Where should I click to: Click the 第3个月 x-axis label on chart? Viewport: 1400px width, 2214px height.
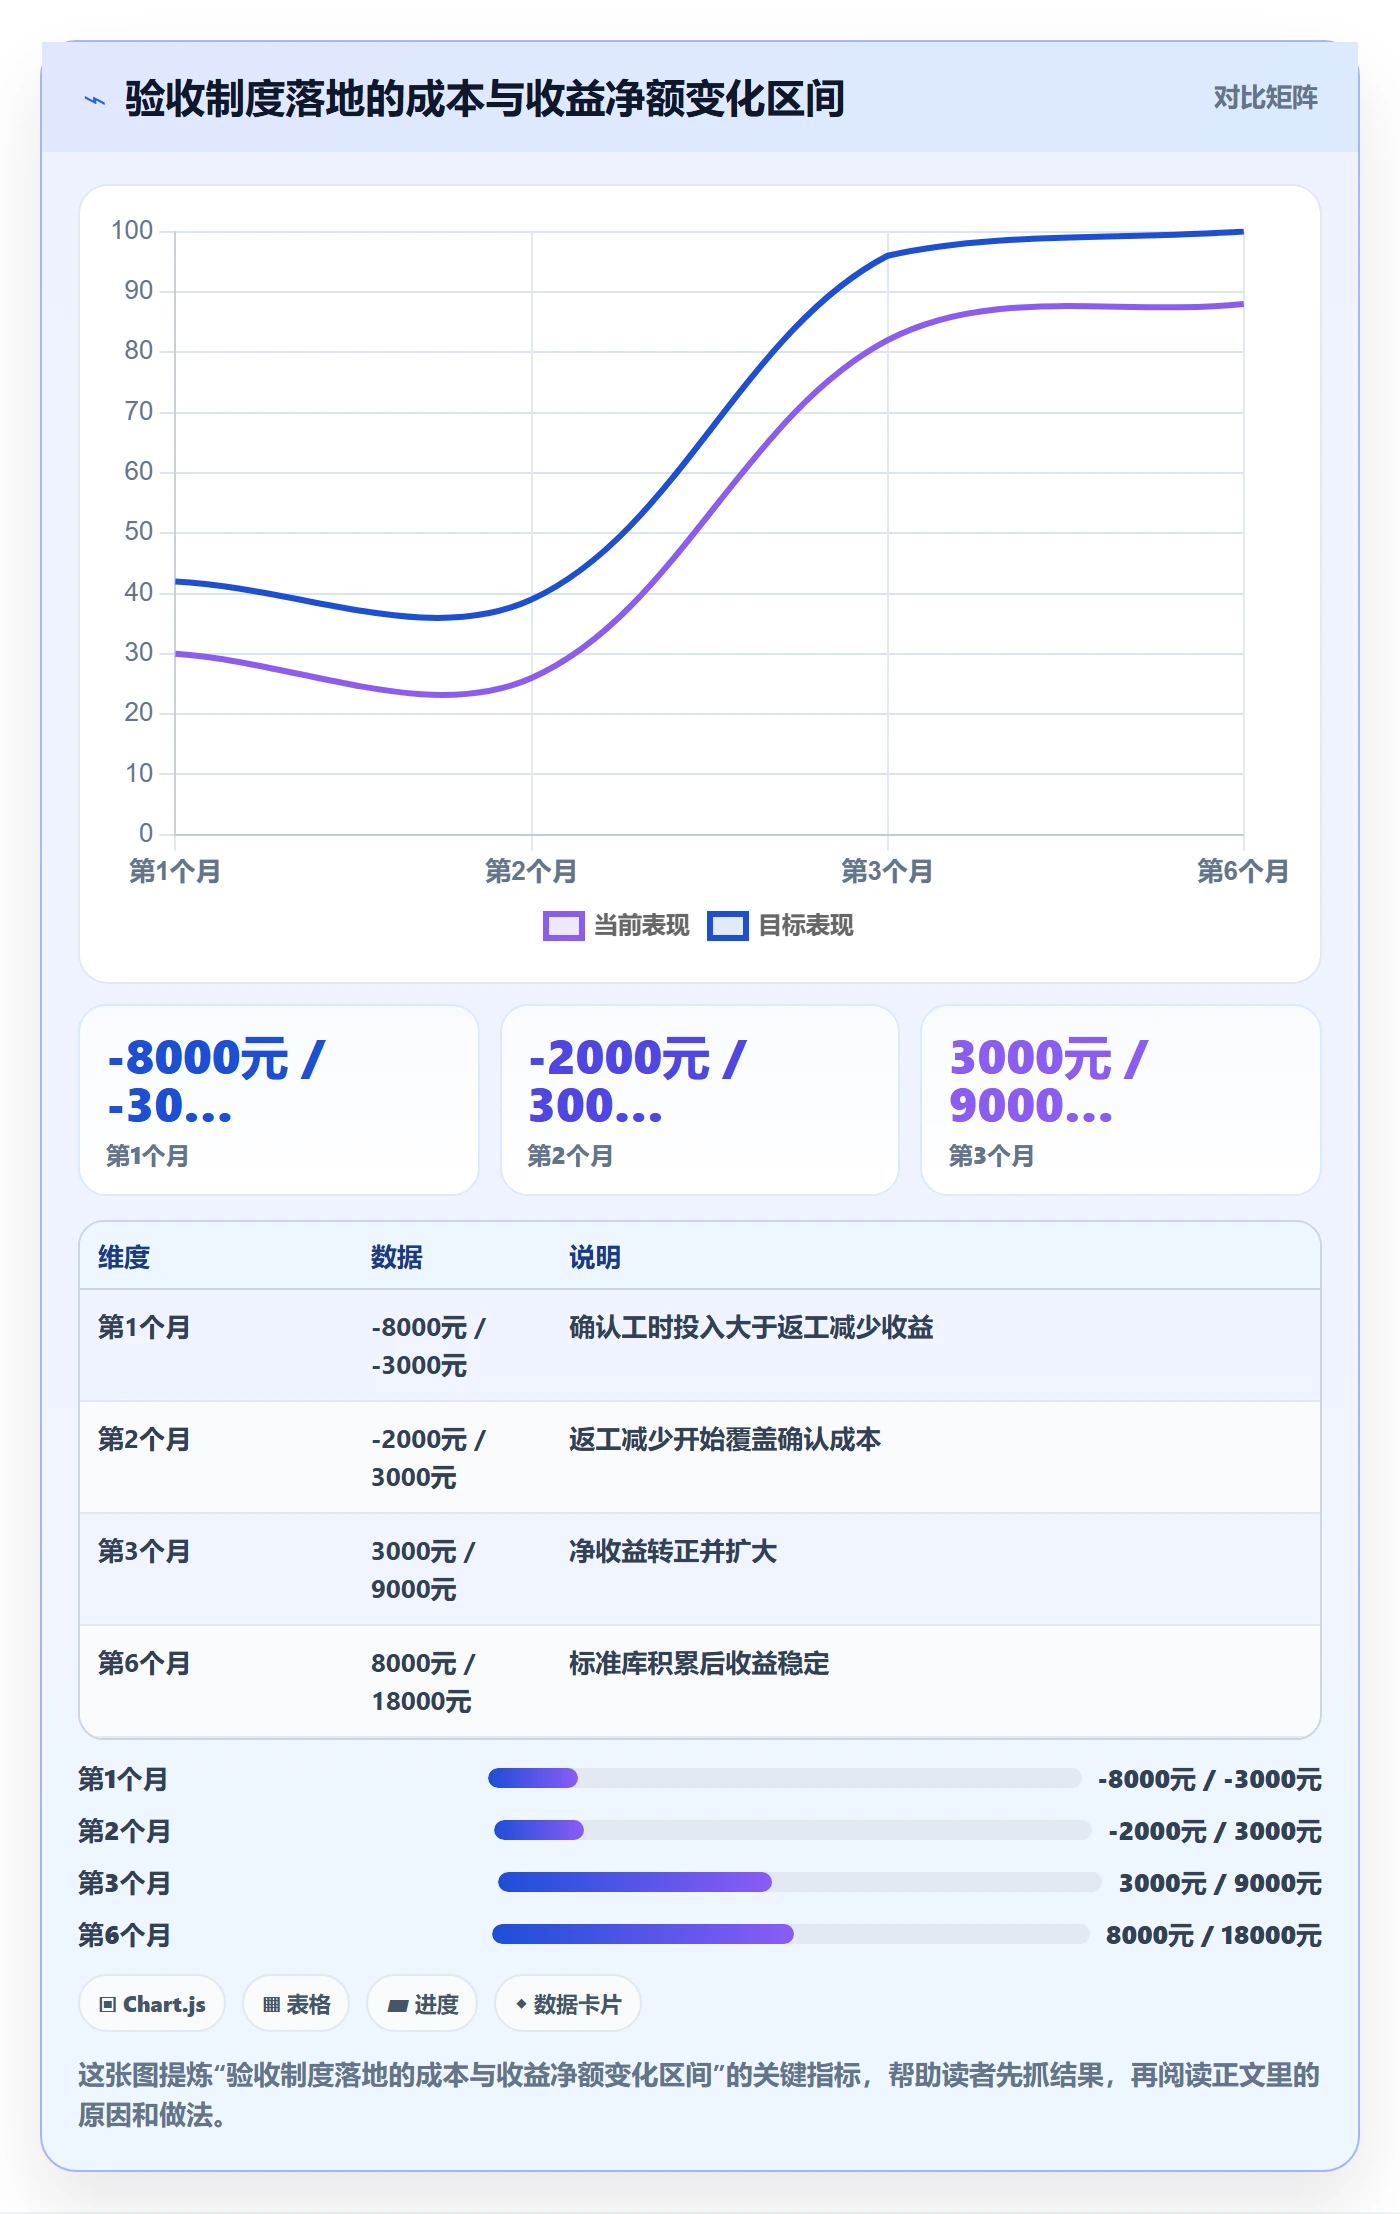(x=887, y=871)
